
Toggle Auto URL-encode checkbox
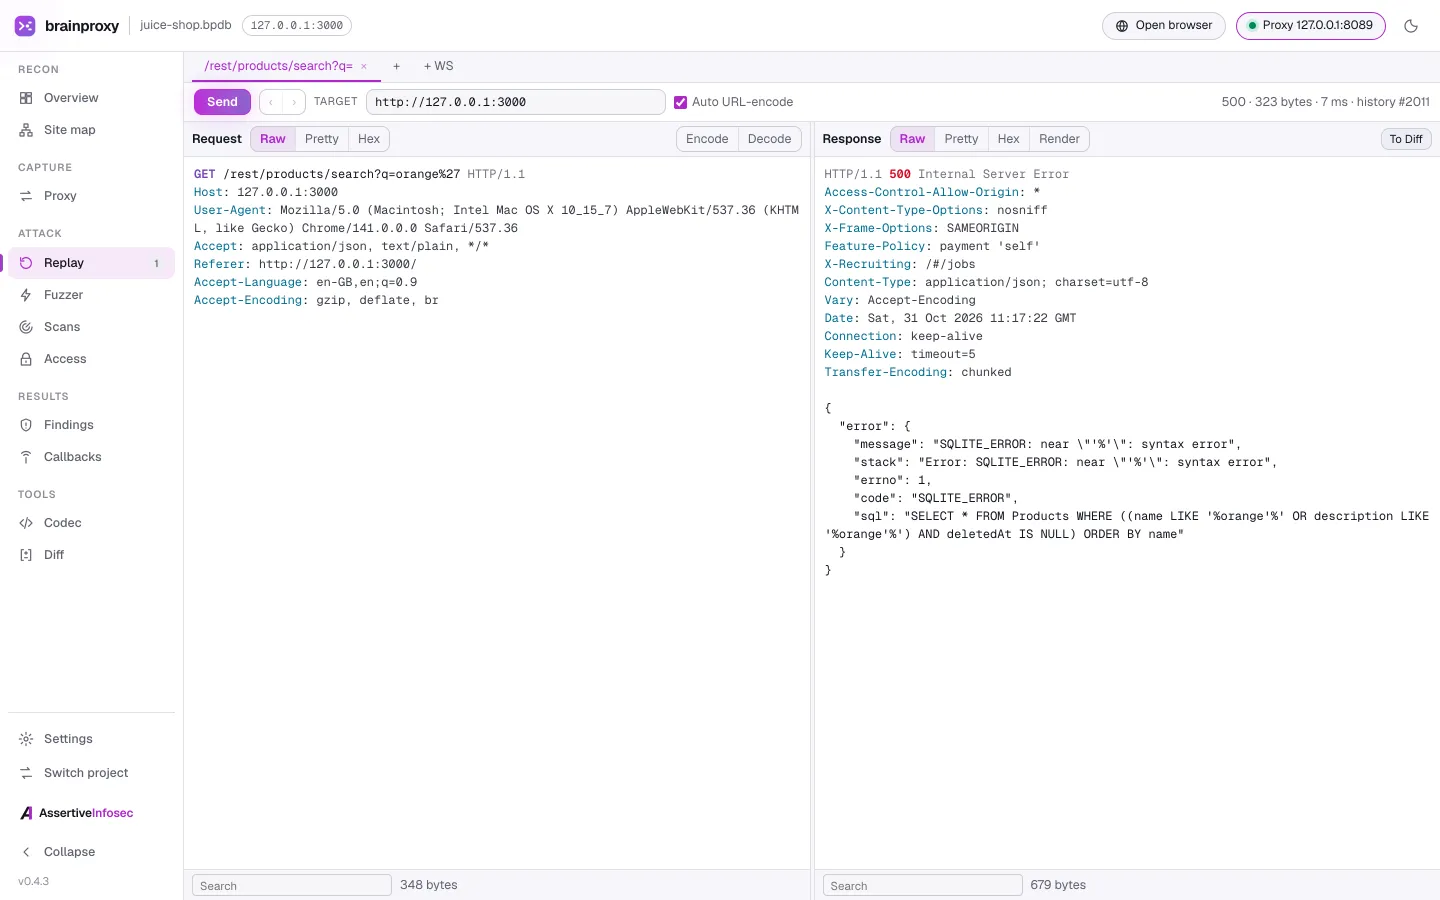pyautogui.click(x=681, y=102)
